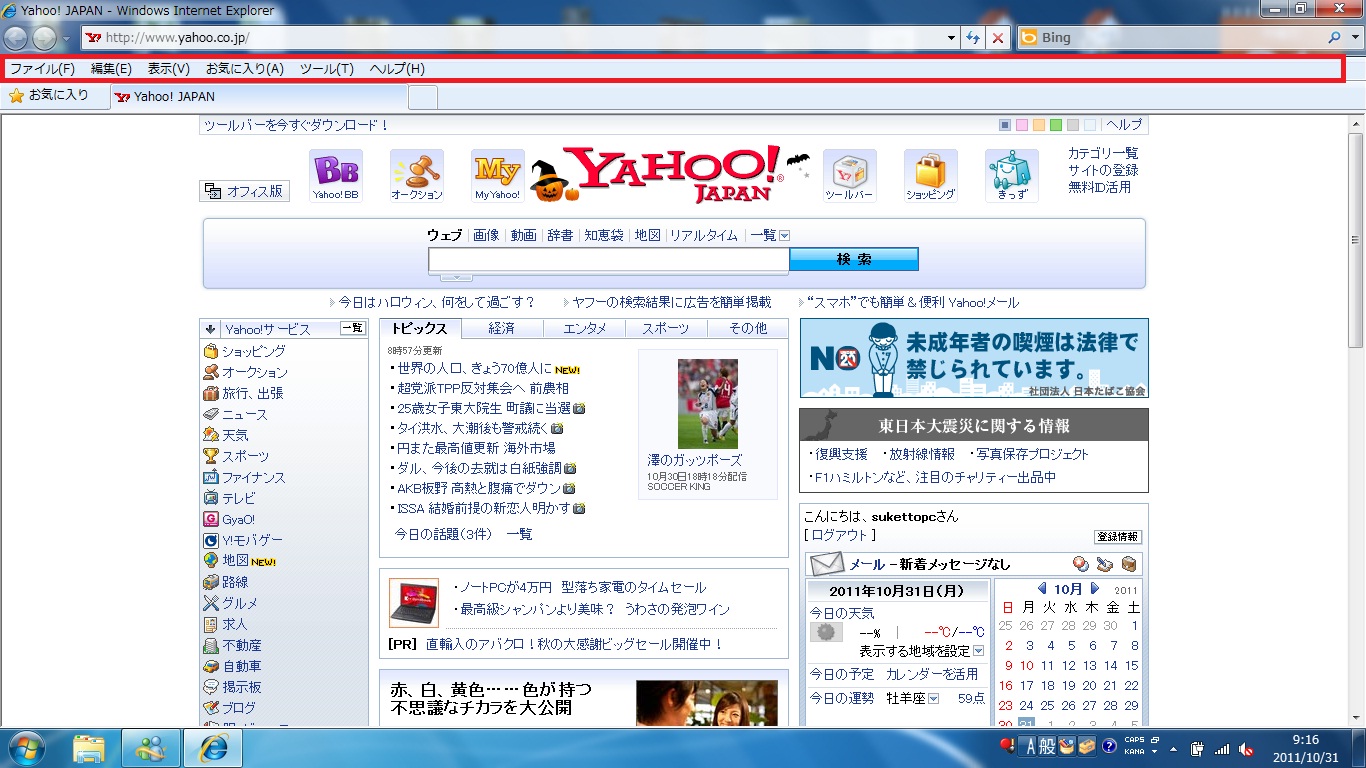Click the mail envelope icon
Screen dimensions: 1366x768
coord(827,564)
